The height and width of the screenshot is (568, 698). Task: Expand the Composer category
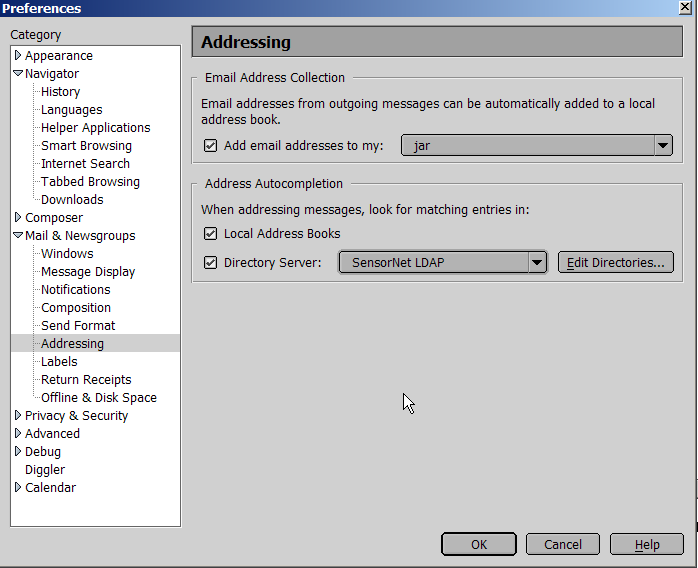tap(18, 217)
